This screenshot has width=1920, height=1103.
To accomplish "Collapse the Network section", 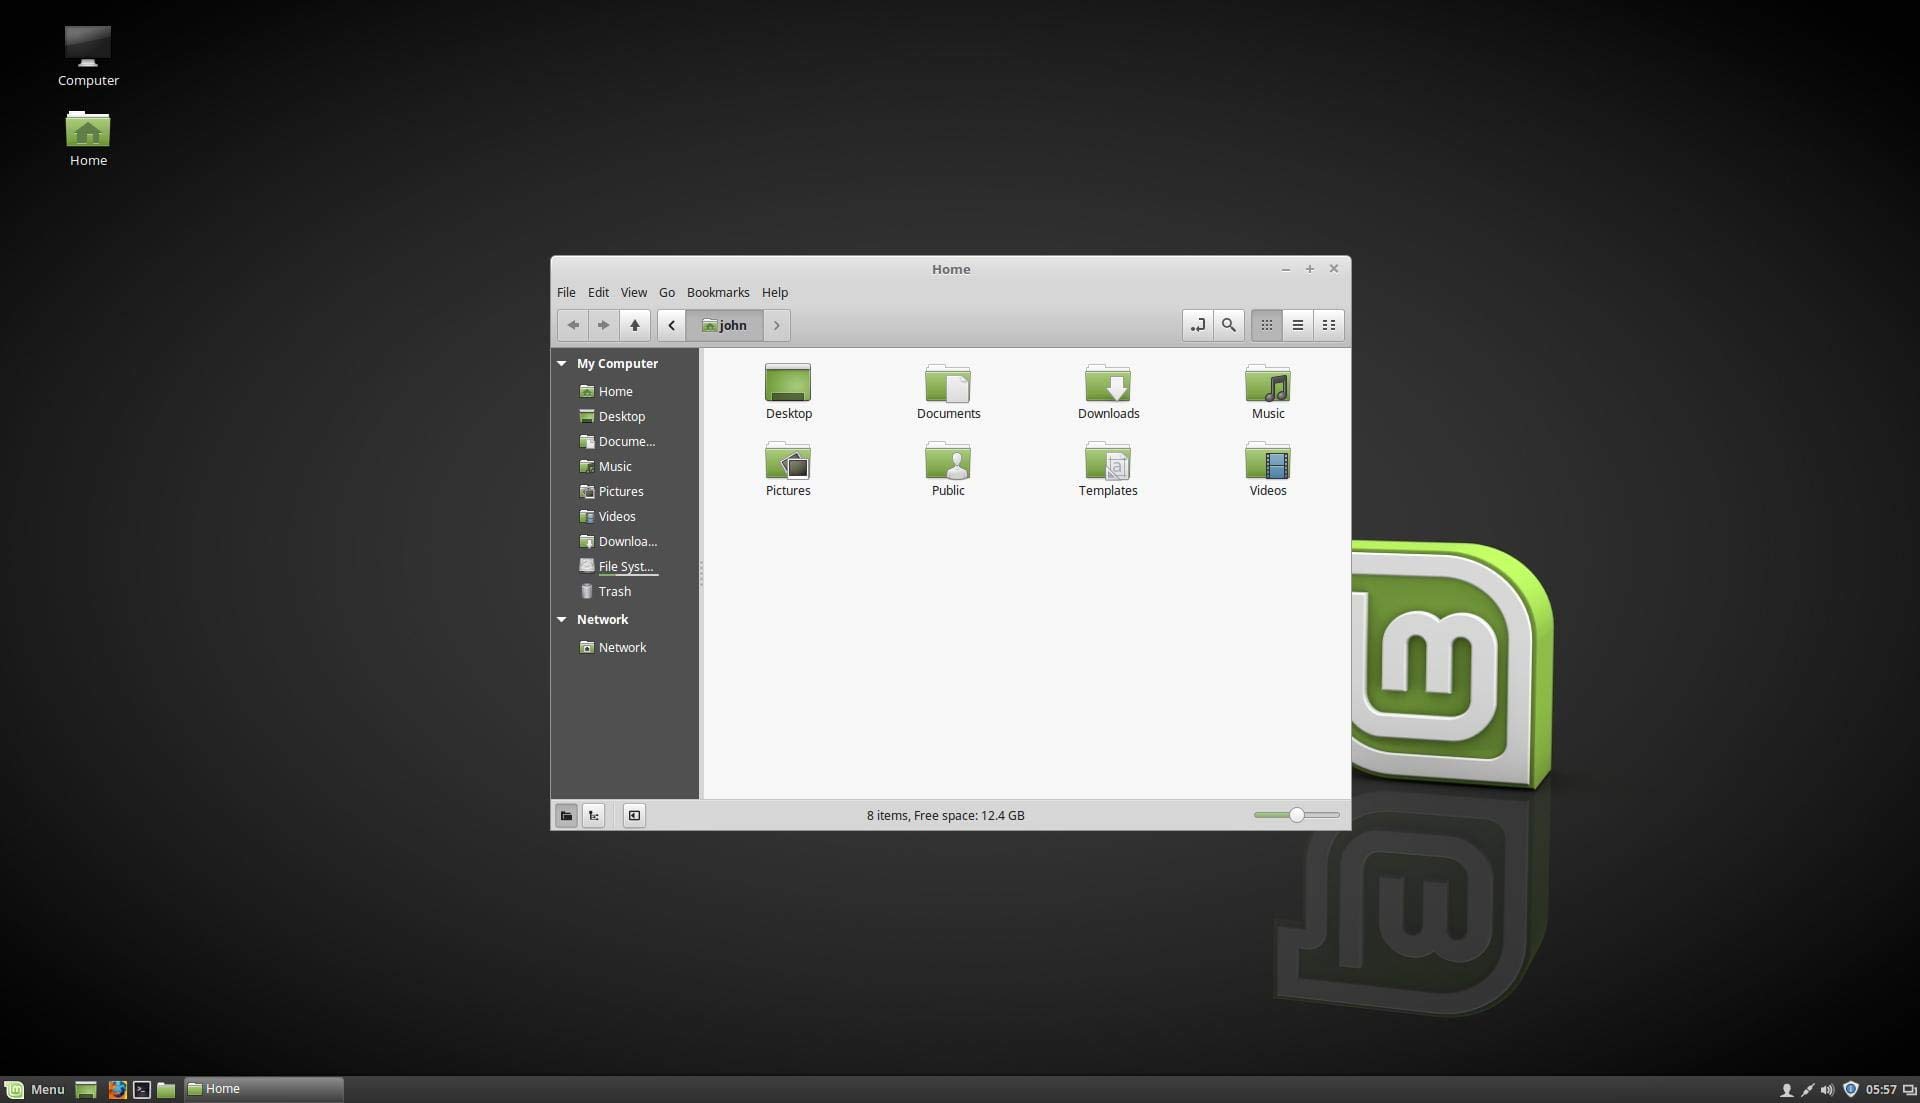I will coord(562,620).
